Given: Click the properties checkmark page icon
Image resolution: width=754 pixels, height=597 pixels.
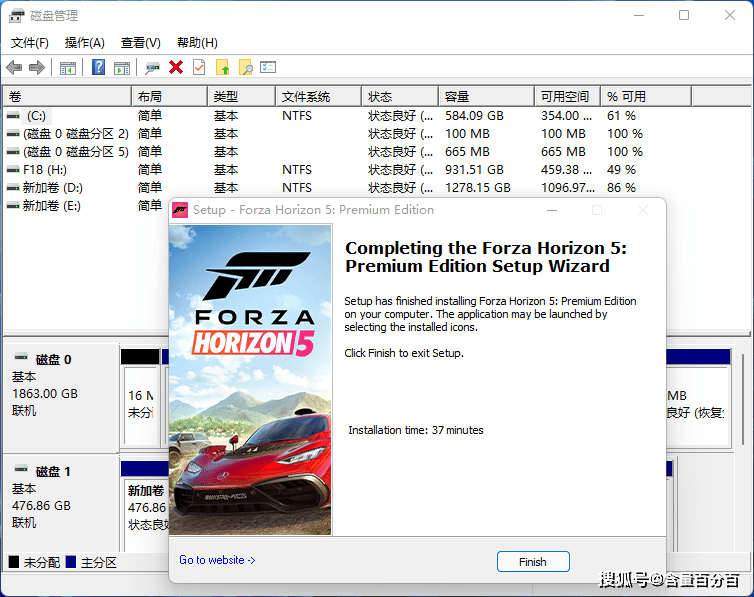Looking at the screenshot, I should click(x=199, y=67).
